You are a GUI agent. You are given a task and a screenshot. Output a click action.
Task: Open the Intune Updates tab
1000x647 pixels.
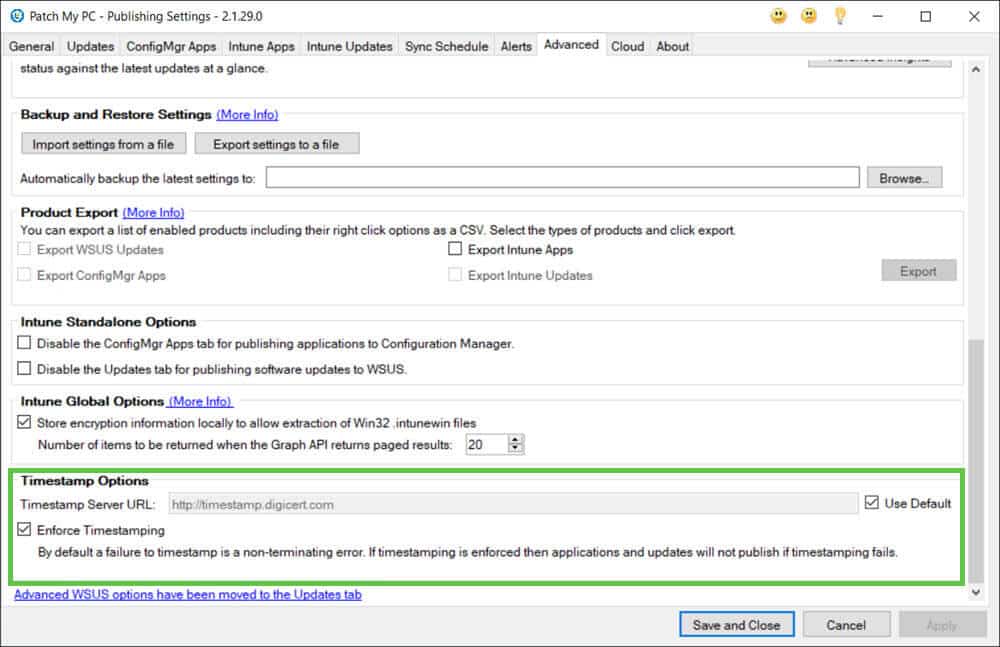tap(349, 47)
